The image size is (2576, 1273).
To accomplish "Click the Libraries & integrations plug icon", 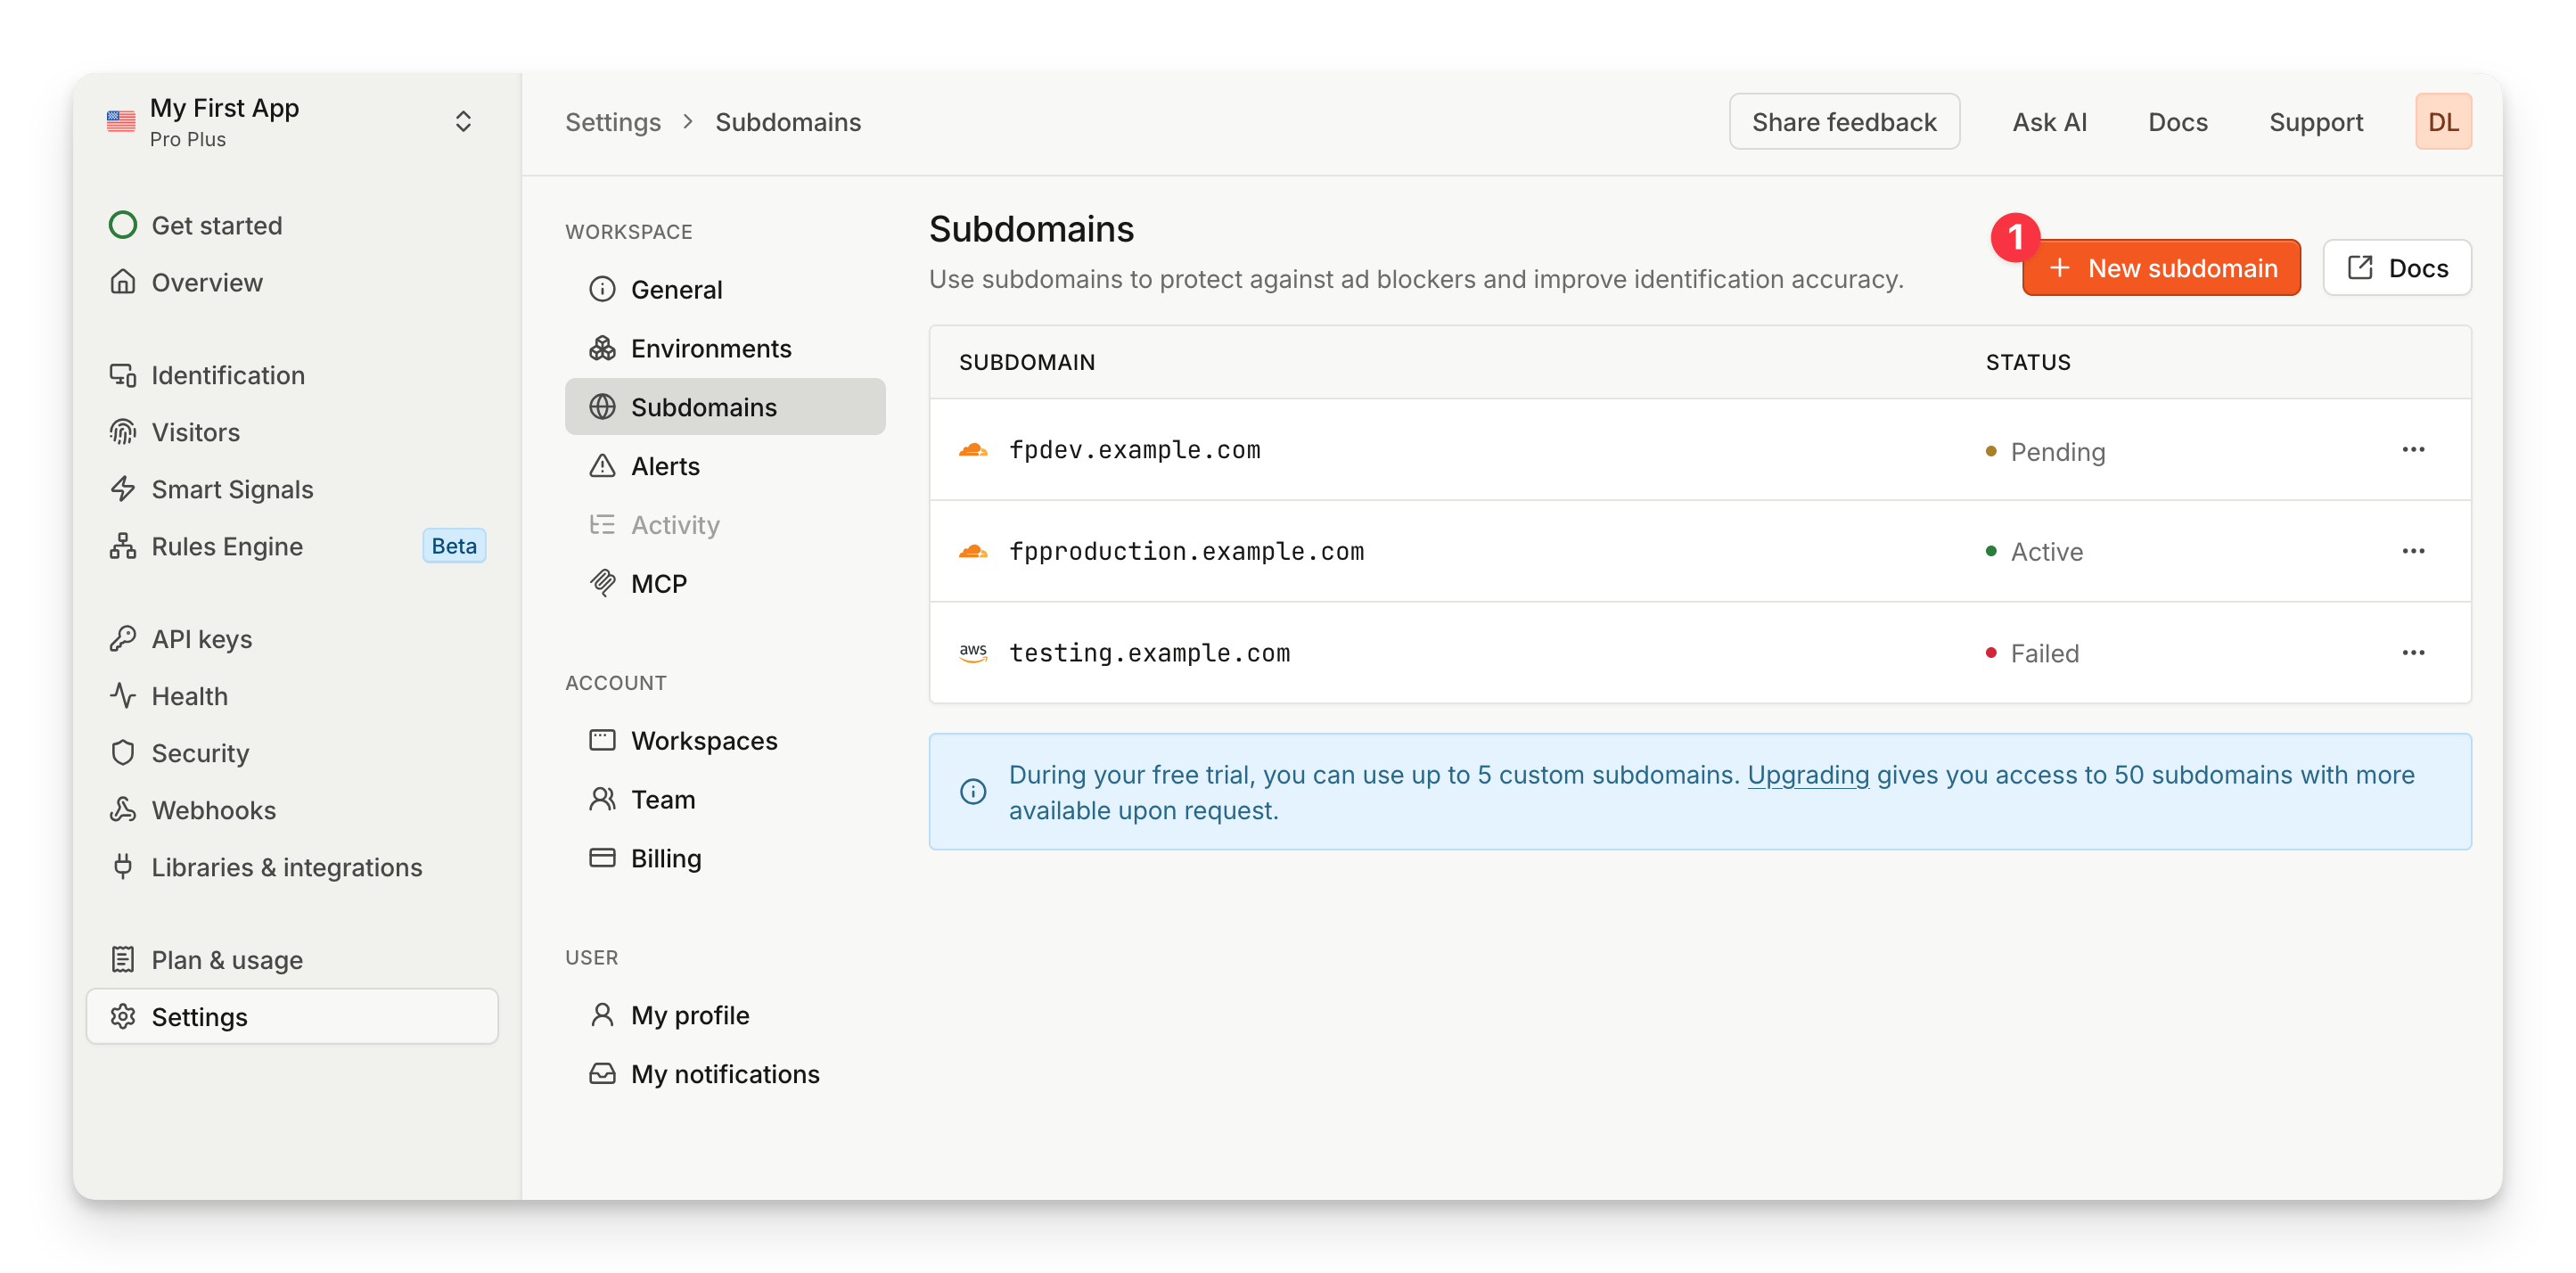I will click(122, 867).
